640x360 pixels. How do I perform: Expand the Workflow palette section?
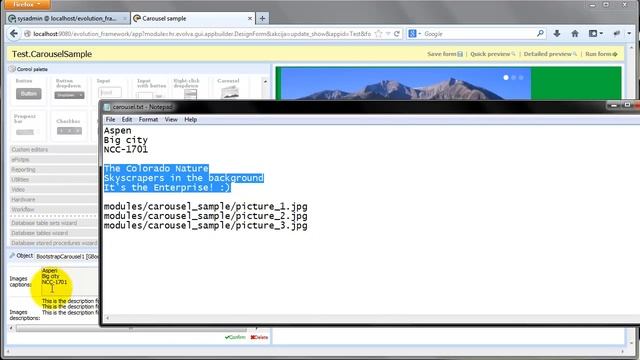[x=53, y=209]
